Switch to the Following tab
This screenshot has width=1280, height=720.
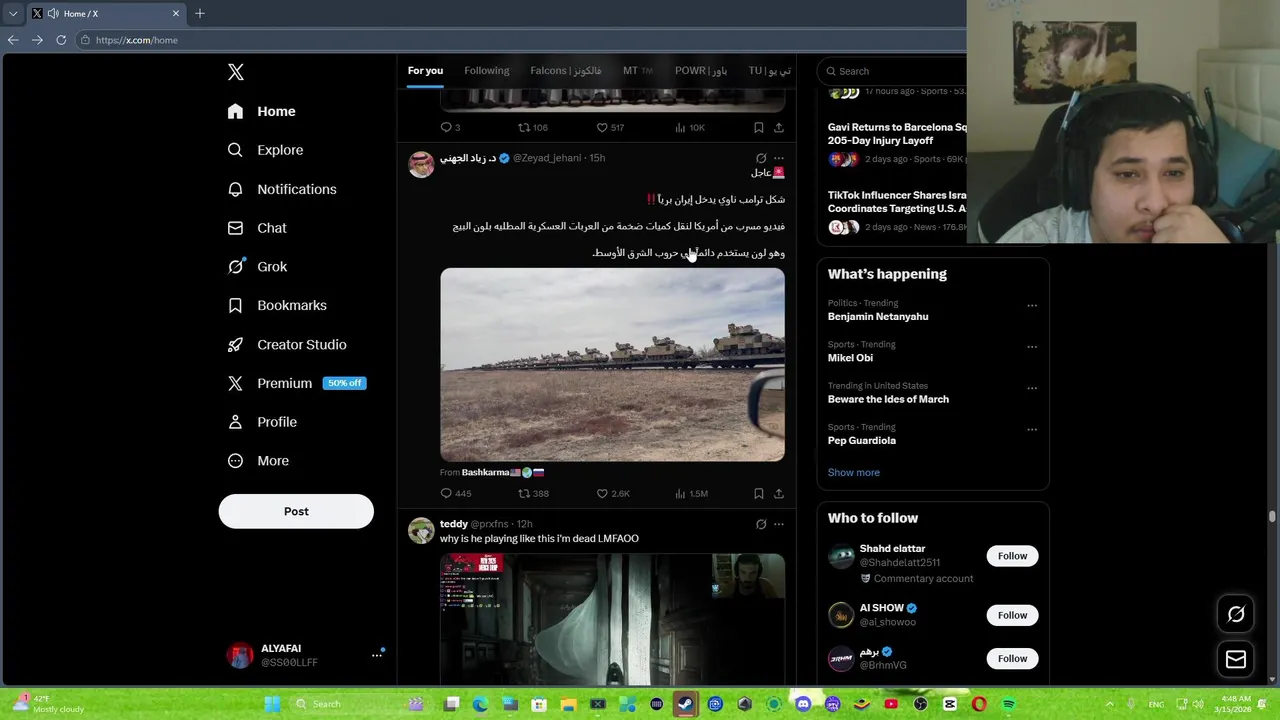[487, 71]
